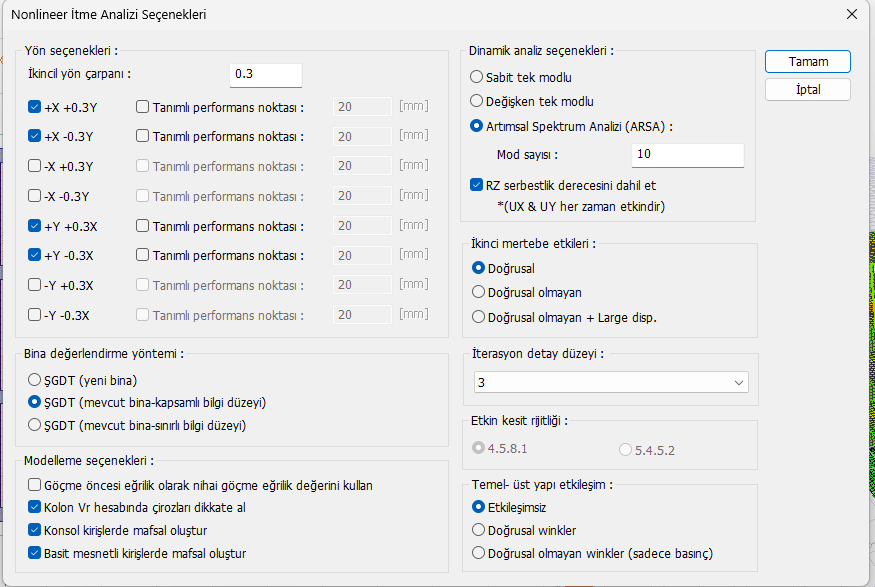Close the Nonlineer İtme Analizi dialog
875x587 pixels.
851,14
